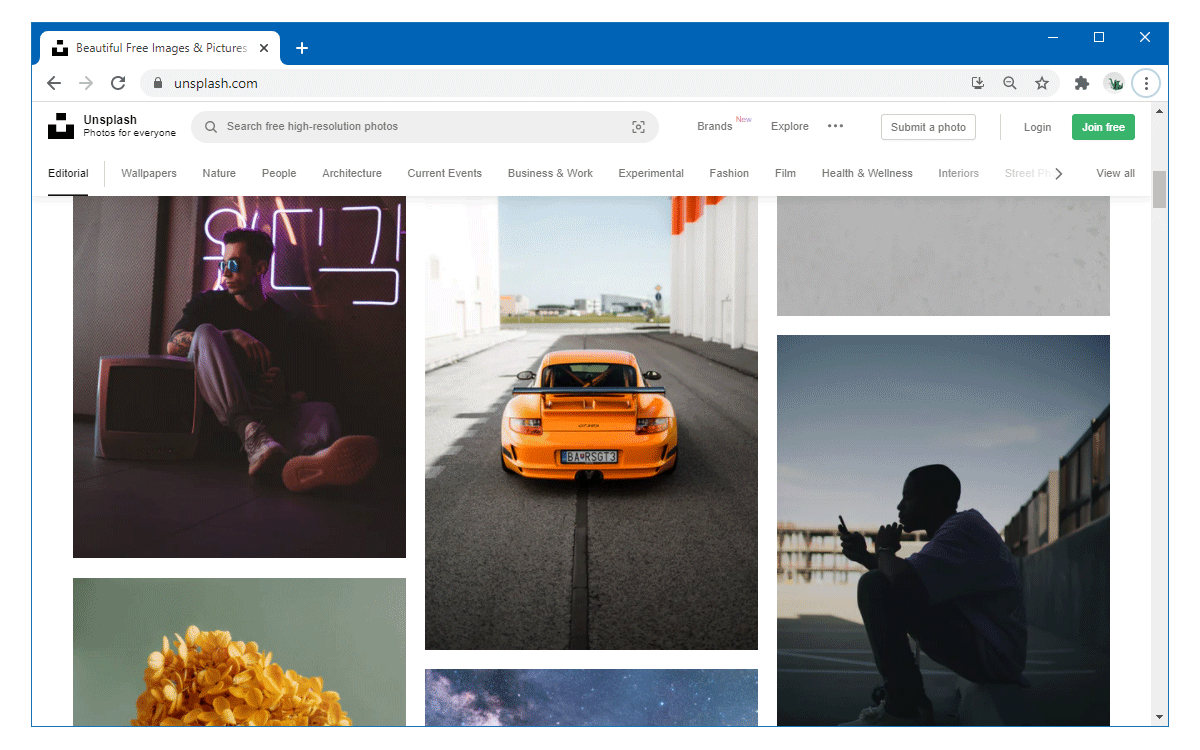This screenshot has height=750, width=1200.
Task: Click the vertical scrollbar thumb
Action: (1159, 189)
